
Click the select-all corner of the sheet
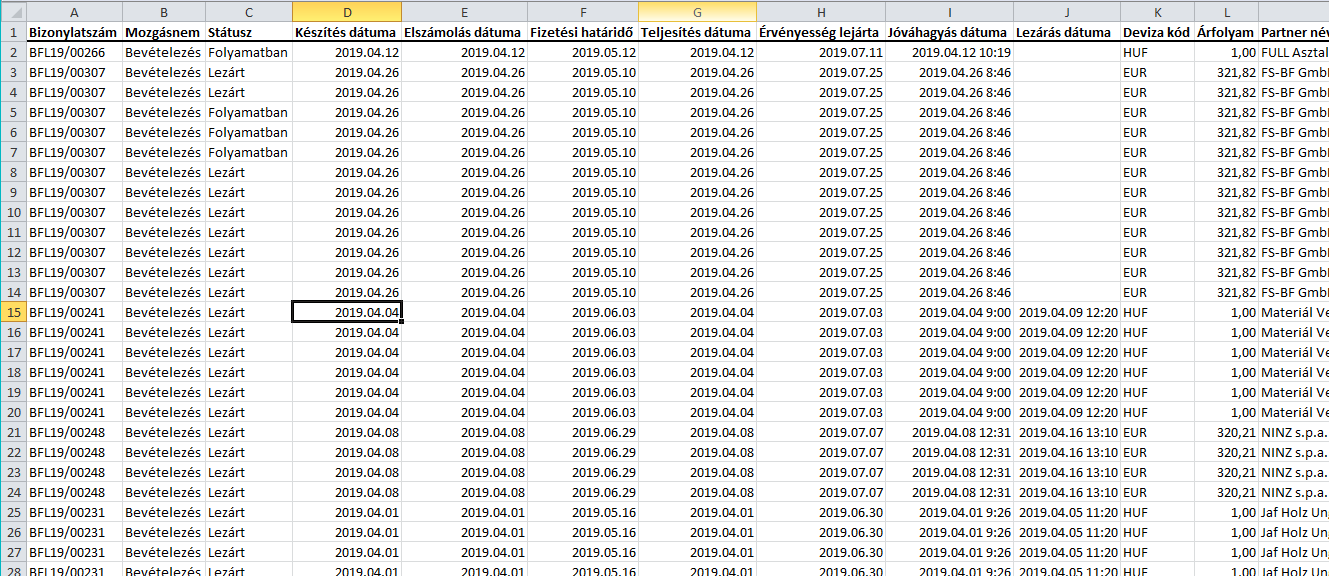coord(13,11)
